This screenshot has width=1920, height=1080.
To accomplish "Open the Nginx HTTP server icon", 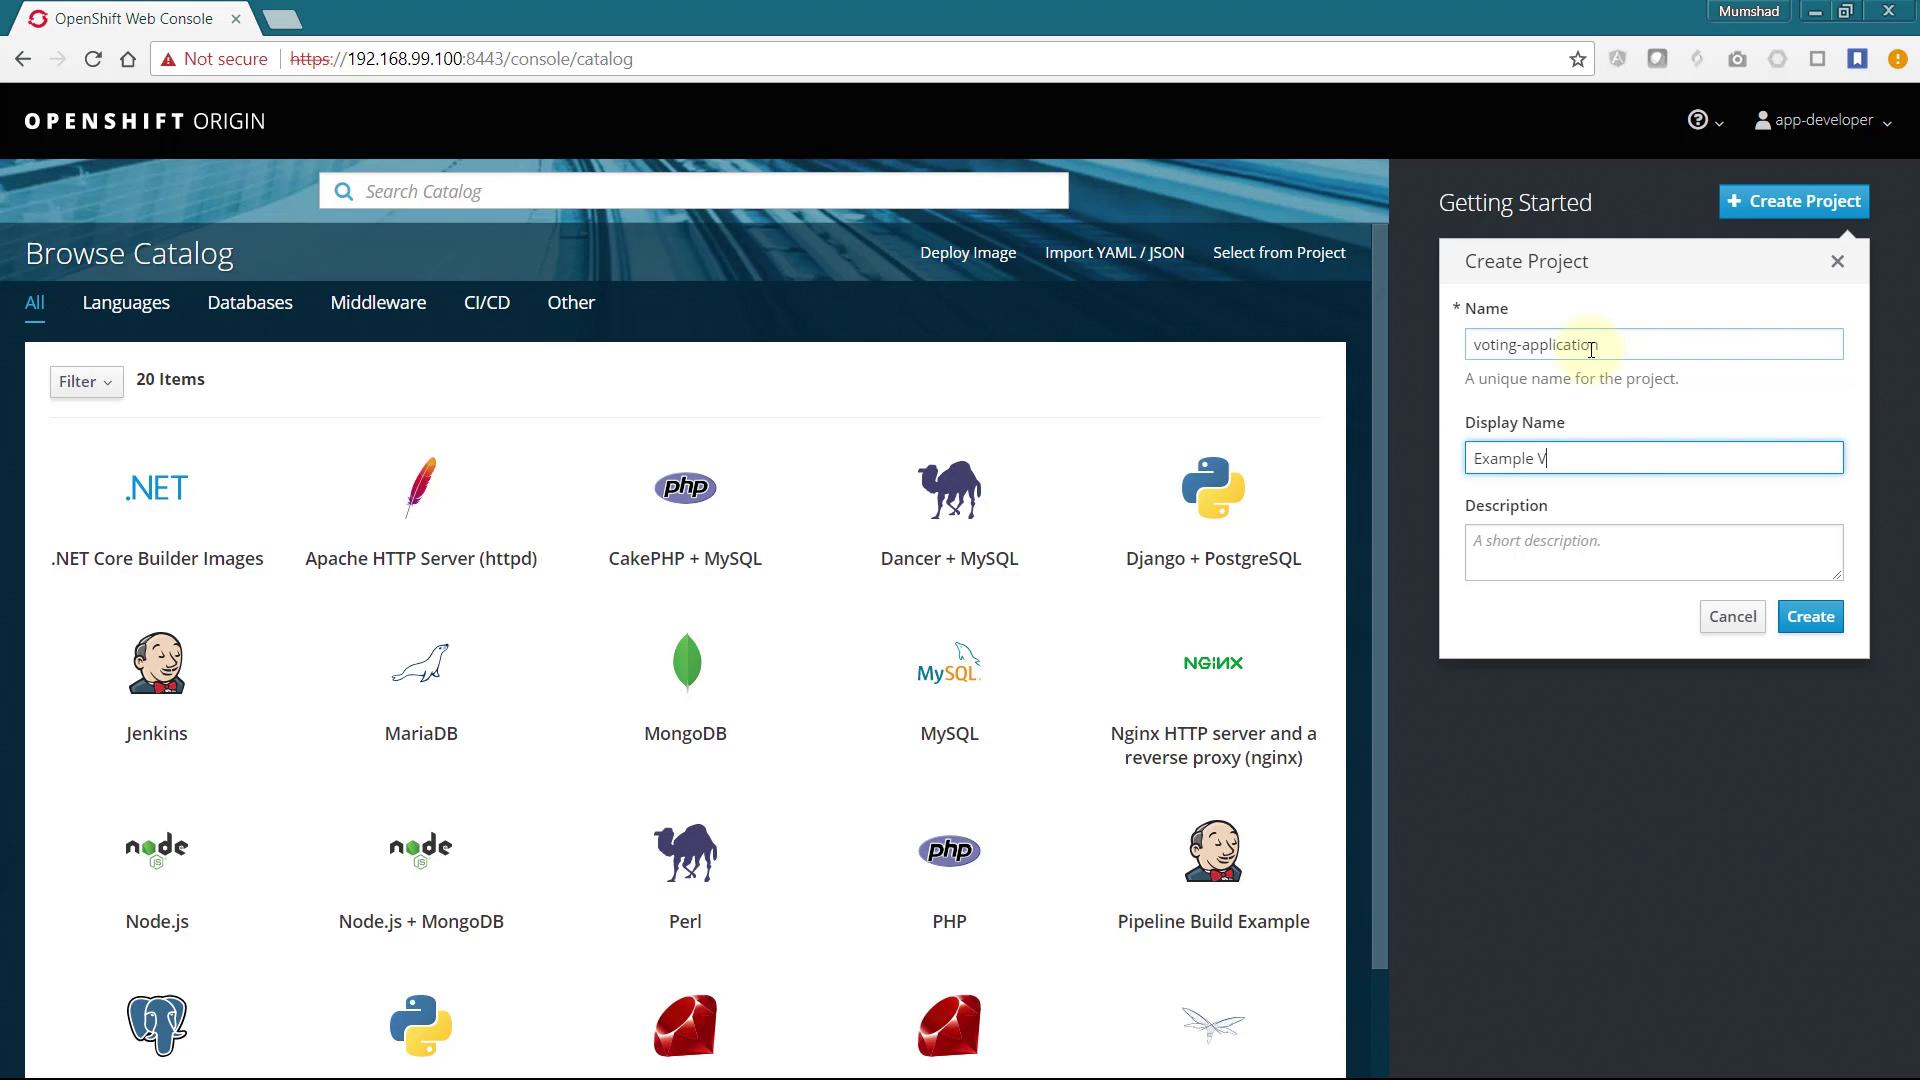I will click(x=1213, y=663).
